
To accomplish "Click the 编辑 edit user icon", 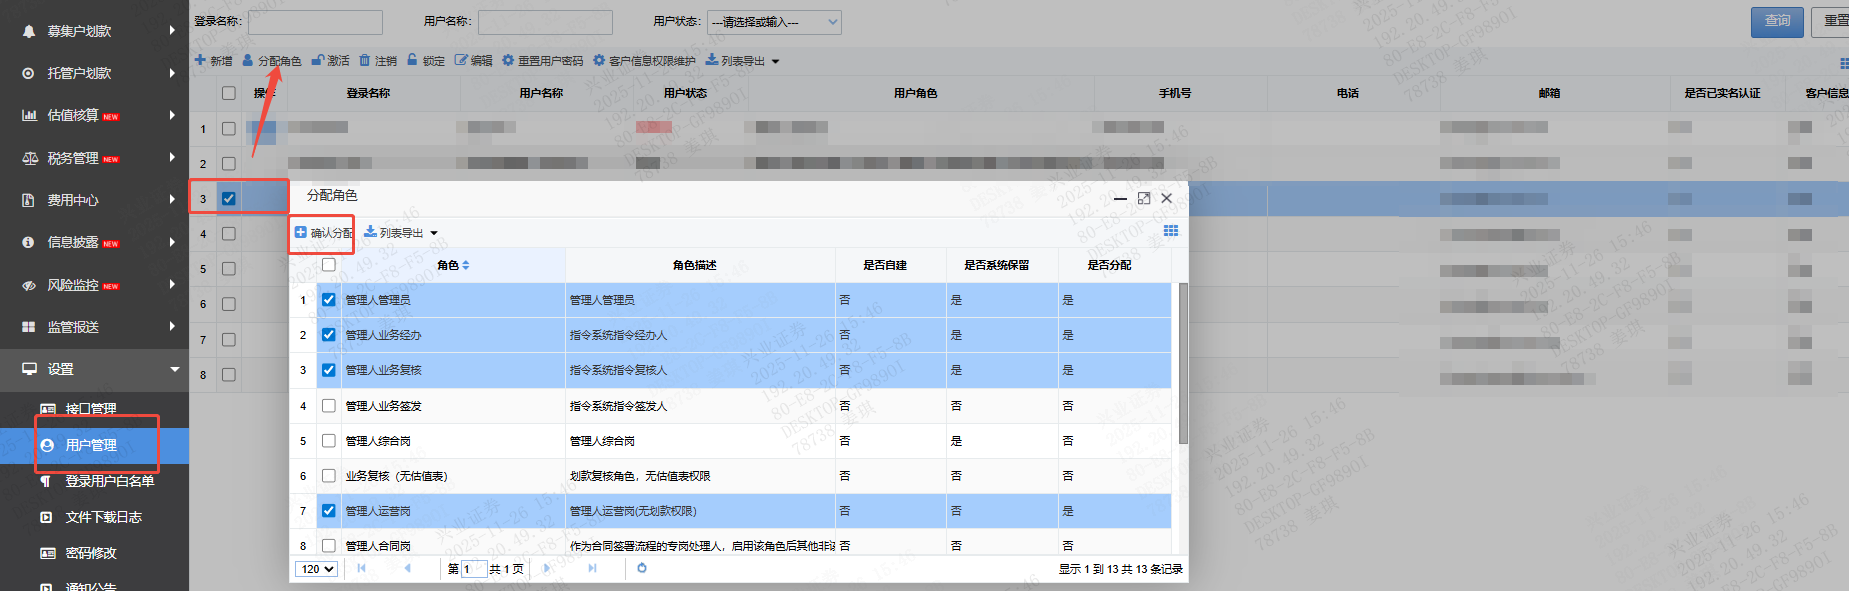I will pos(461,61).
